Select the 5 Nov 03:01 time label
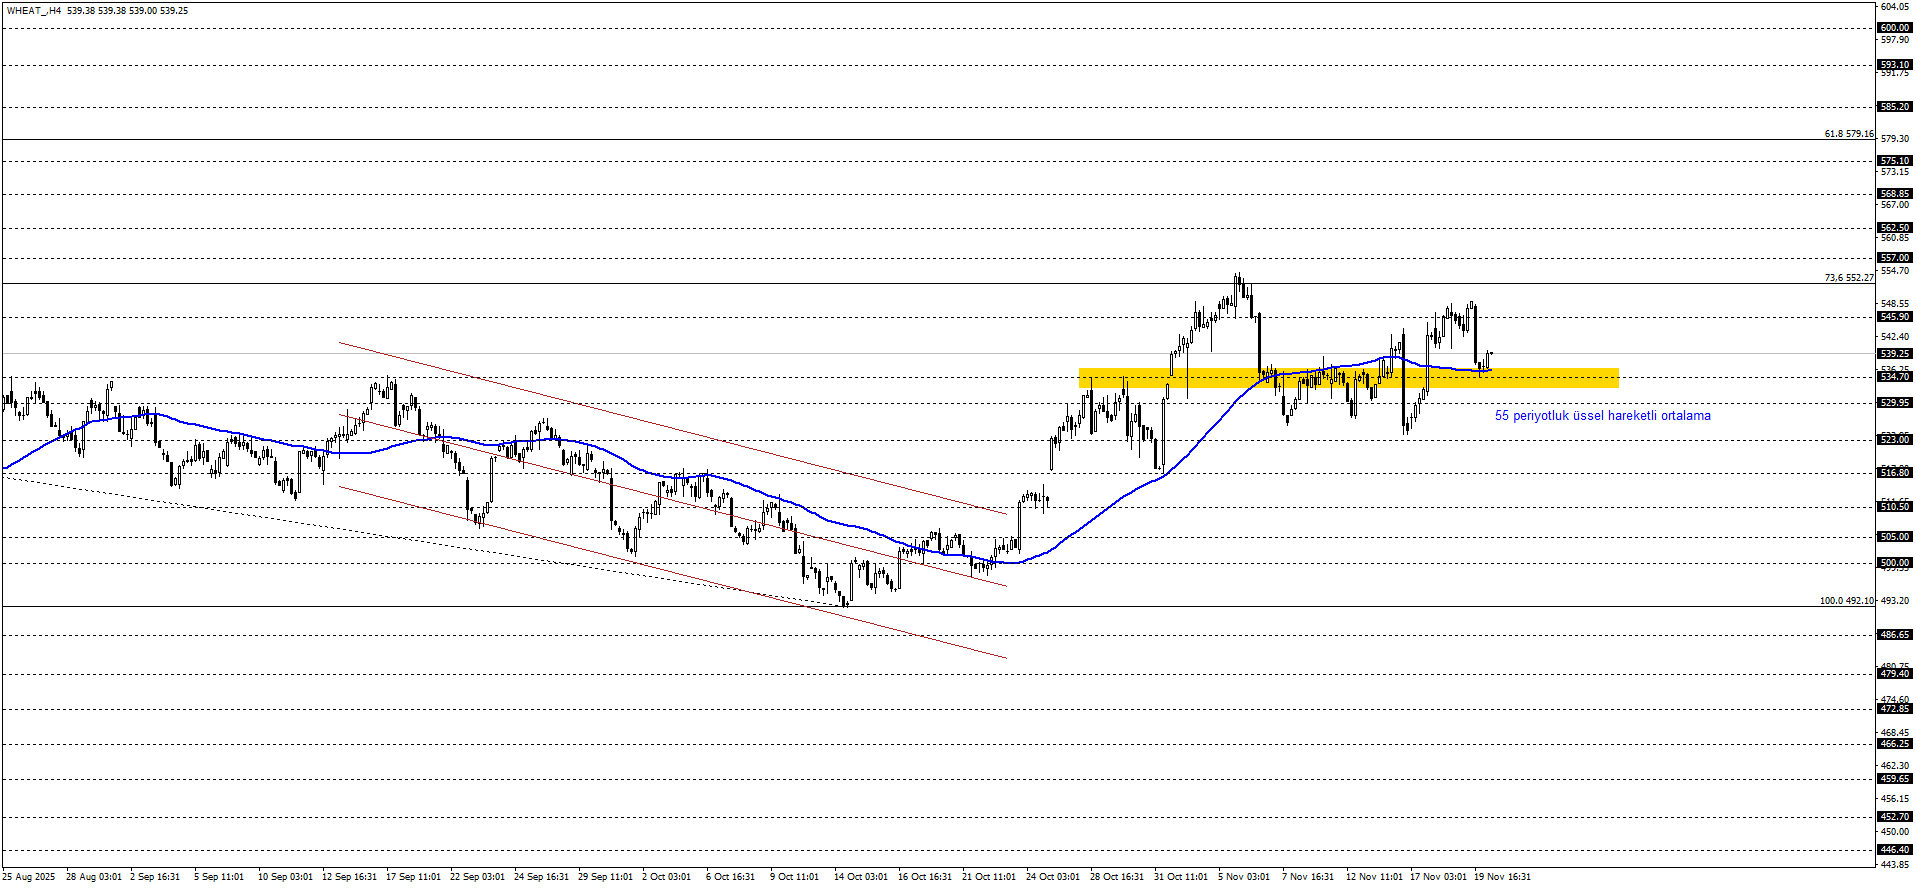 point(1244,877)
